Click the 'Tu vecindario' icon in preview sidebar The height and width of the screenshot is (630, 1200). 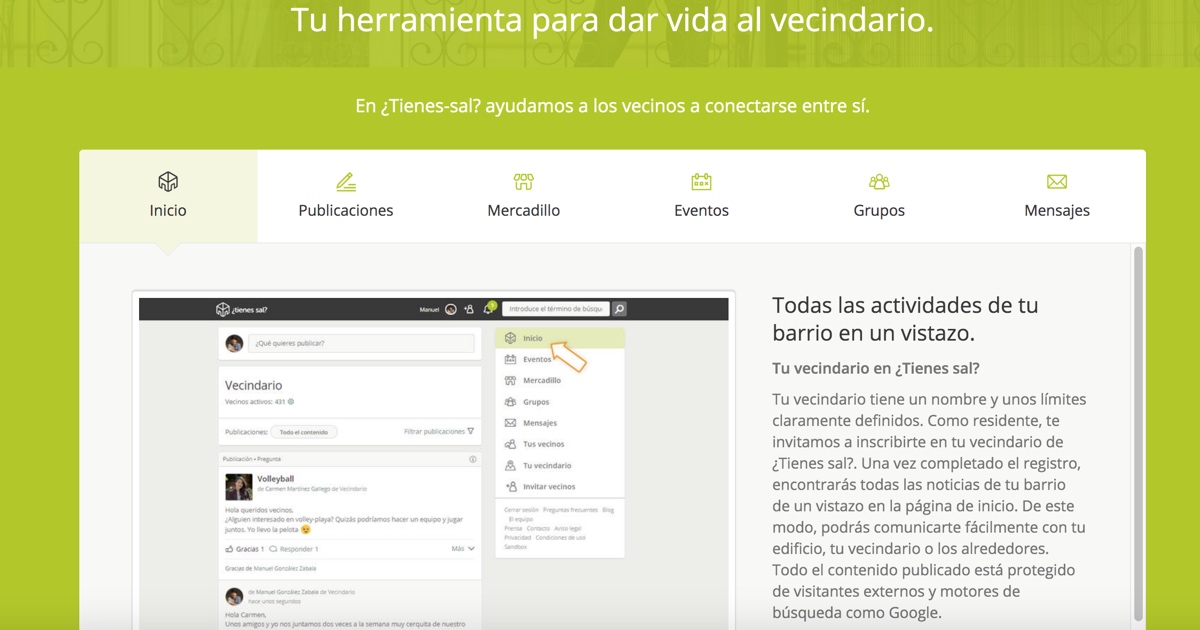(511, 465)
